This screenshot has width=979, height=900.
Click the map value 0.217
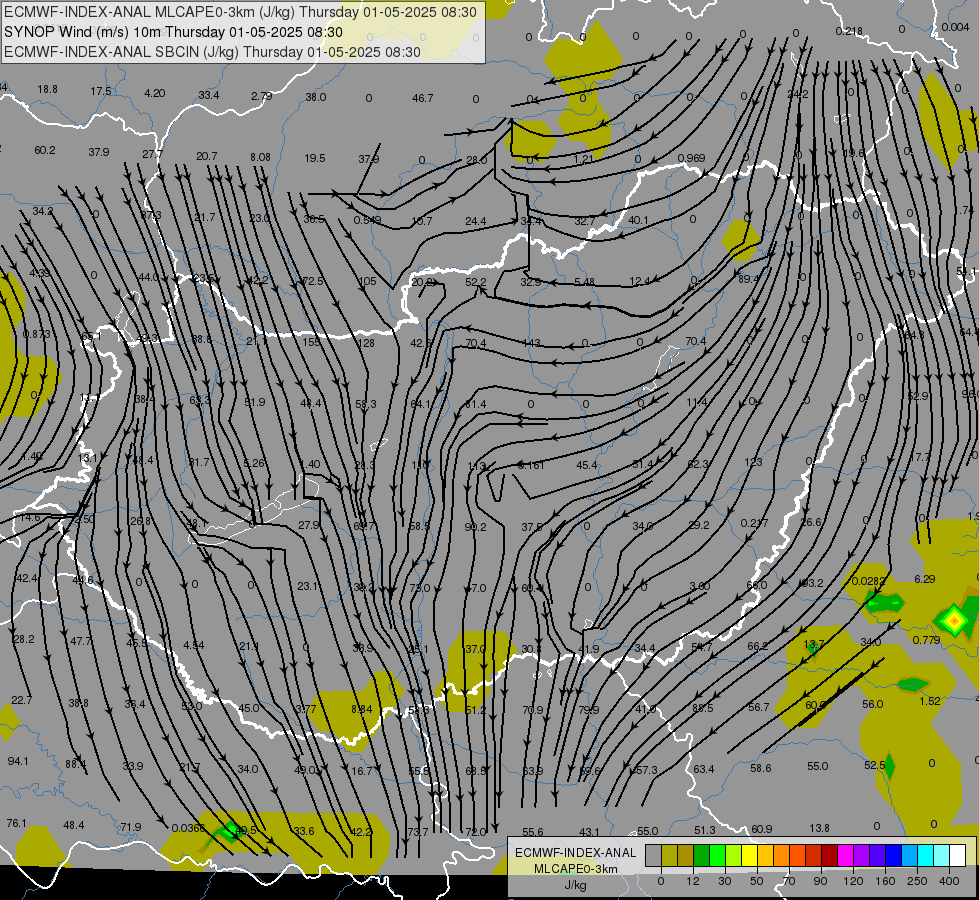tap(754, 523)
